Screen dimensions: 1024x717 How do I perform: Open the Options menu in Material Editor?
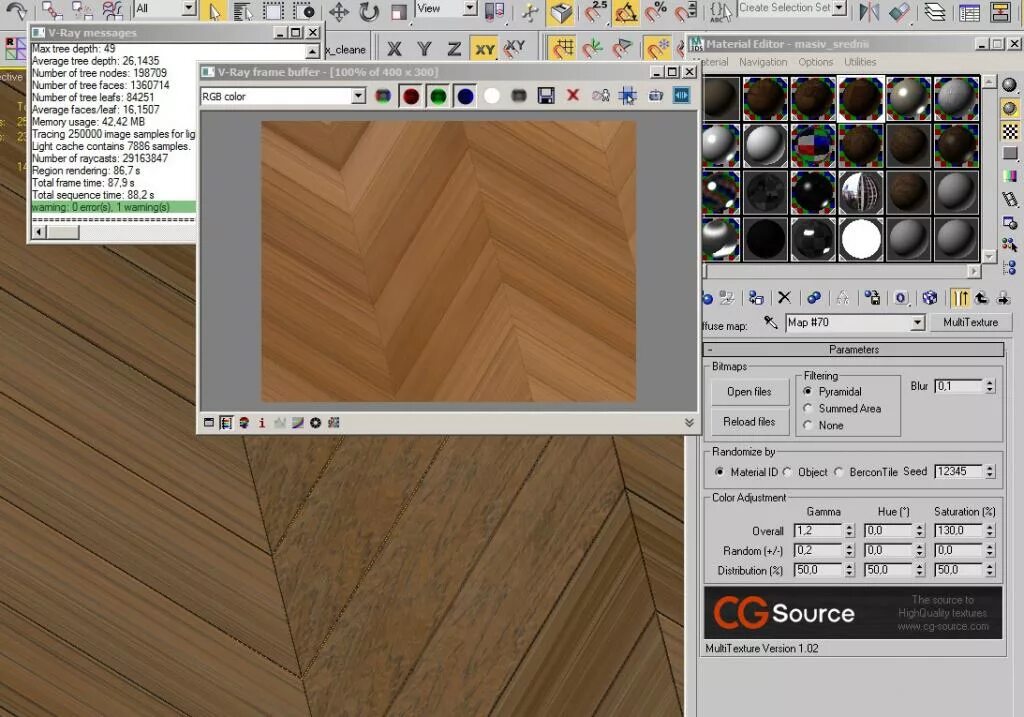815,62
